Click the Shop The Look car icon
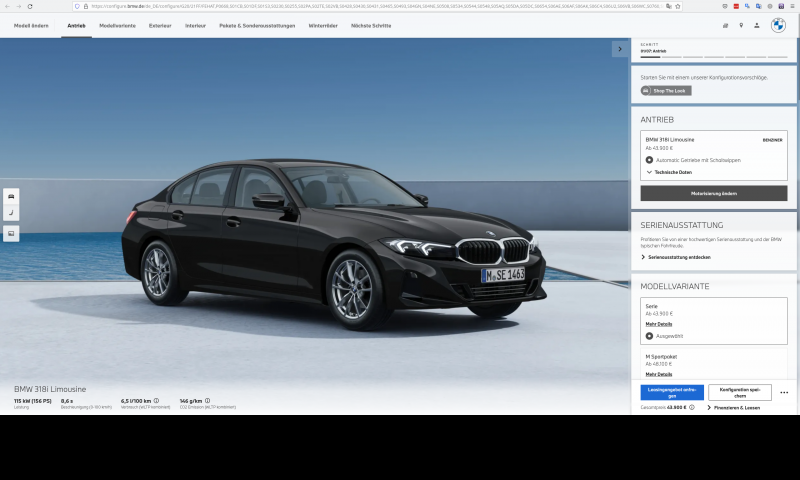The image size is (800, 480). tap(645, 91)
